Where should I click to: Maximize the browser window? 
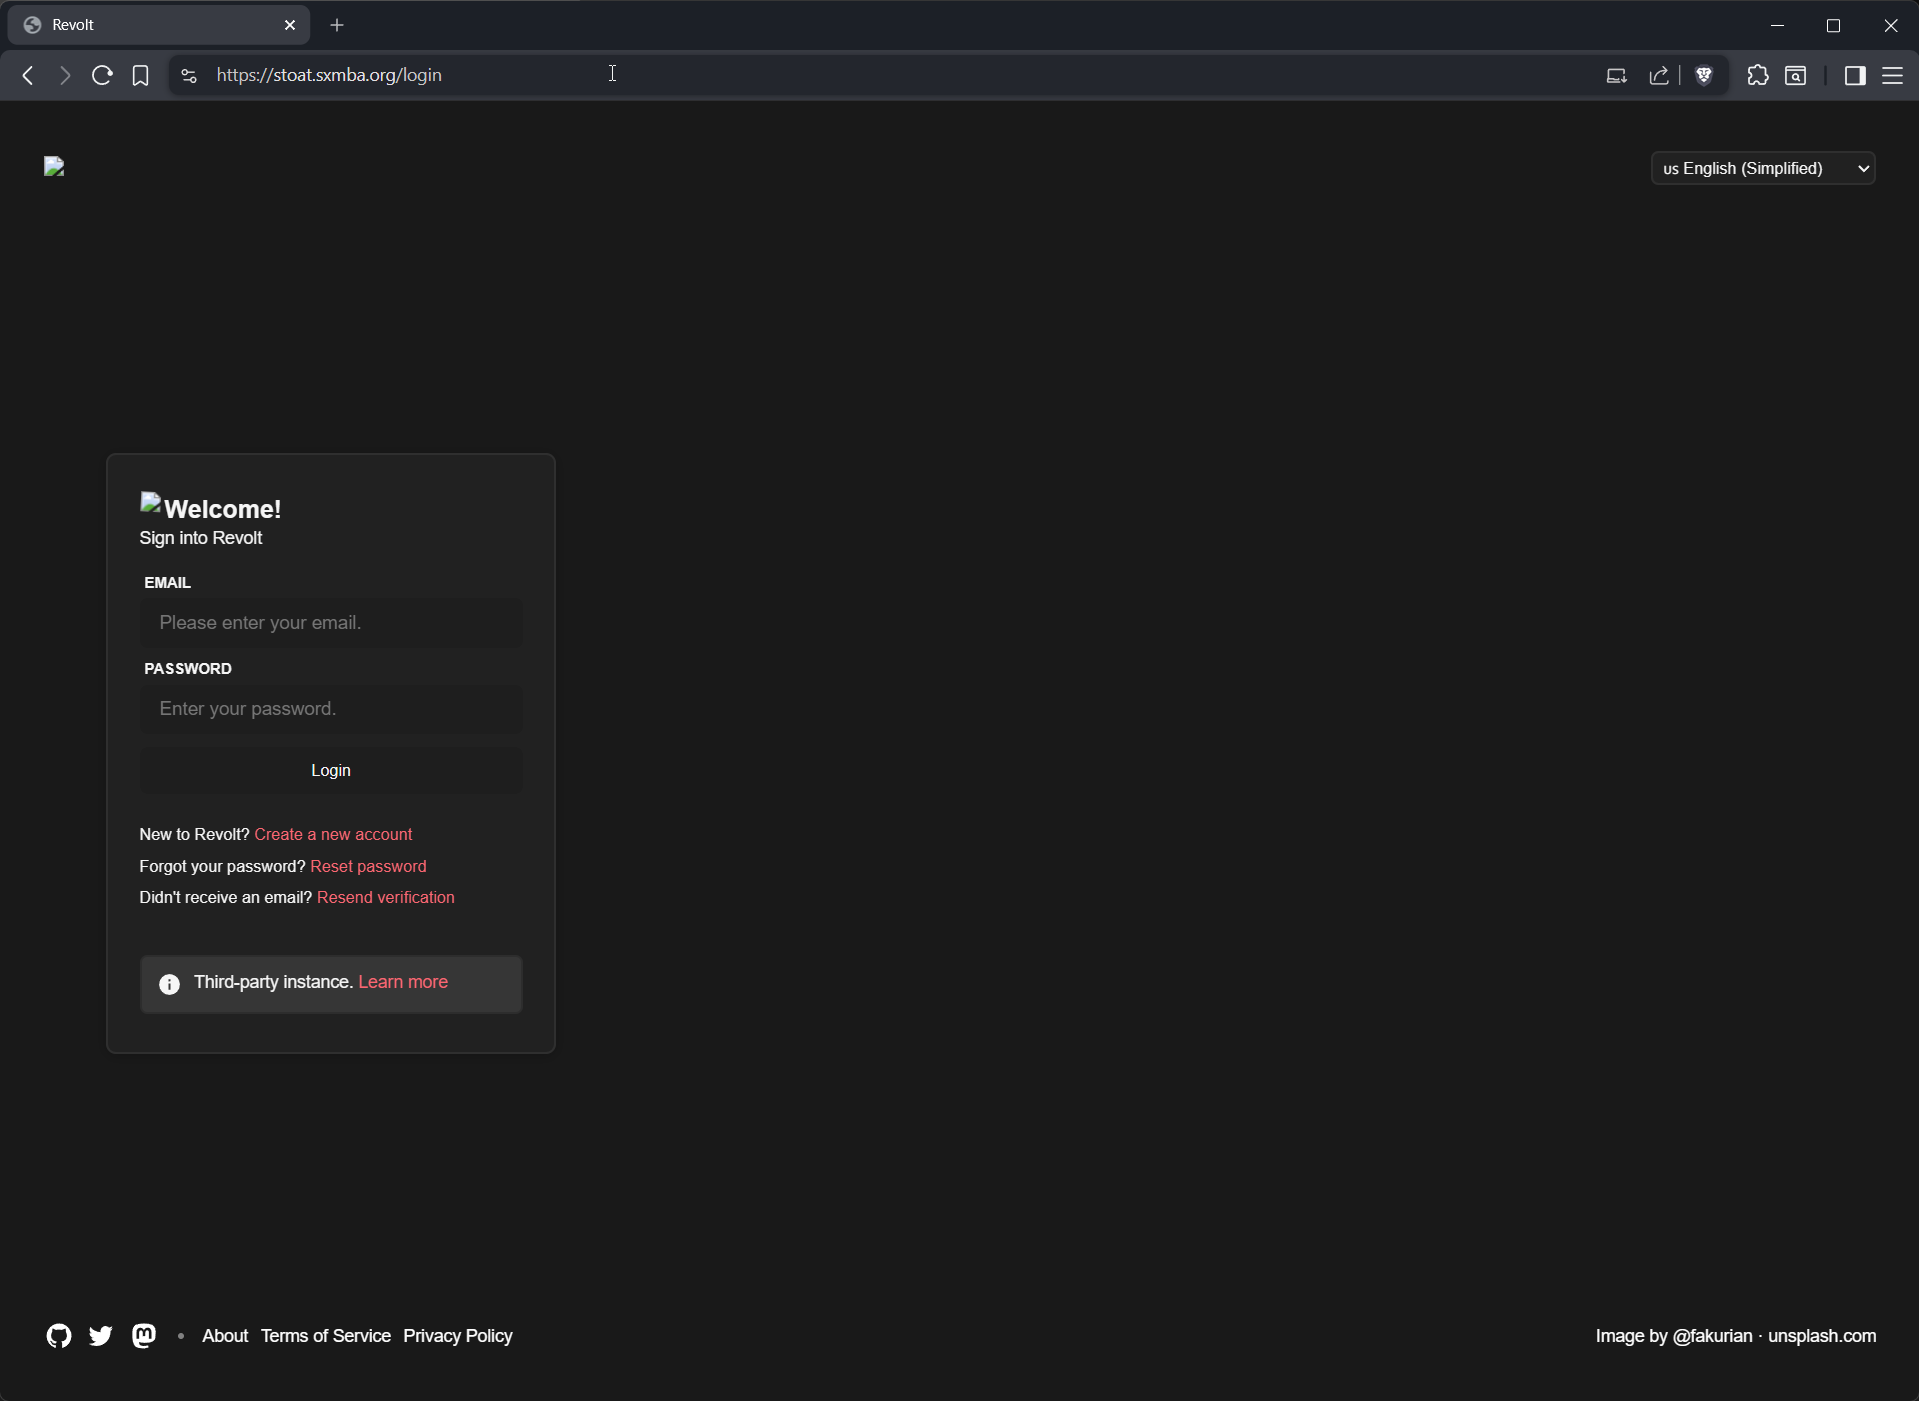click(1833, 25)
